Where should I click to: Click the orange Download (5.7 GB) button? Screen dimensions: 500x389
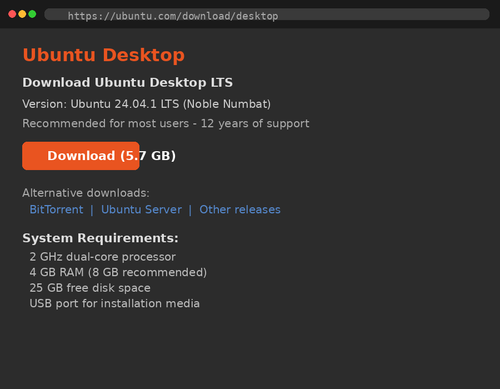tap(81, 156)
